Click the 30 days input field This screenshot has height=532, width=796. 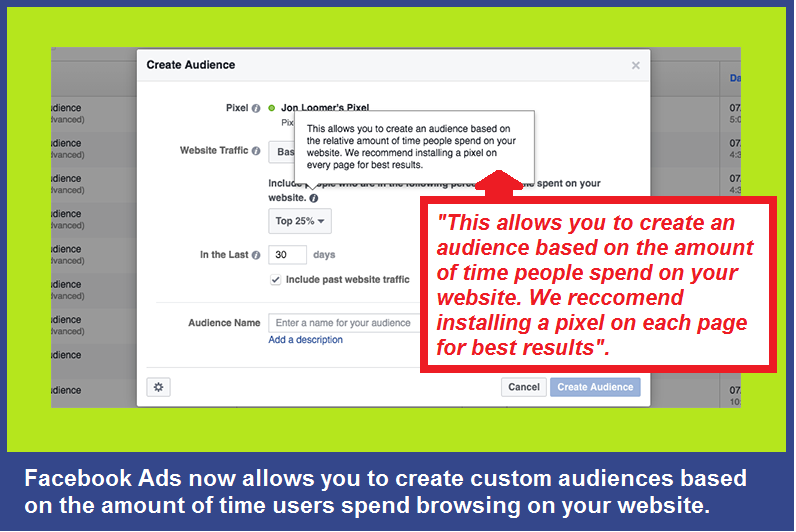pos(287,255)
